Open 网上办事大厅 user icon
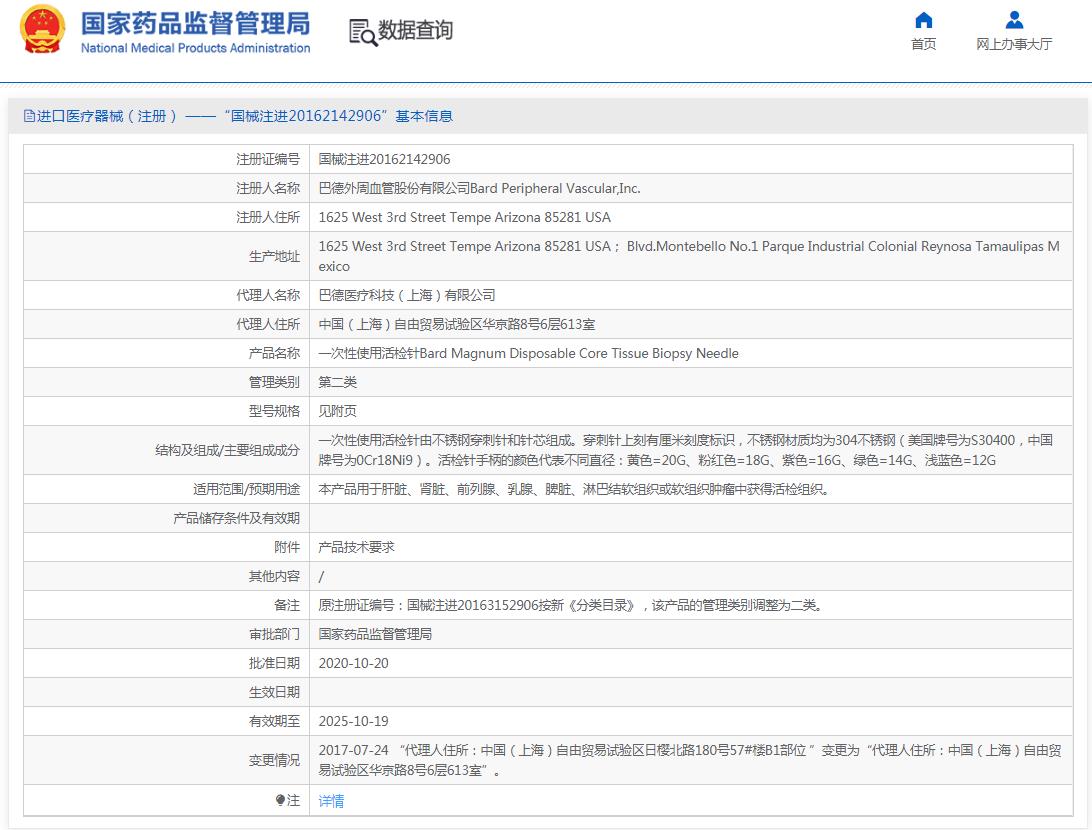The width and height of the screenshot is (1092, 830). click(x=1014, y=19)
